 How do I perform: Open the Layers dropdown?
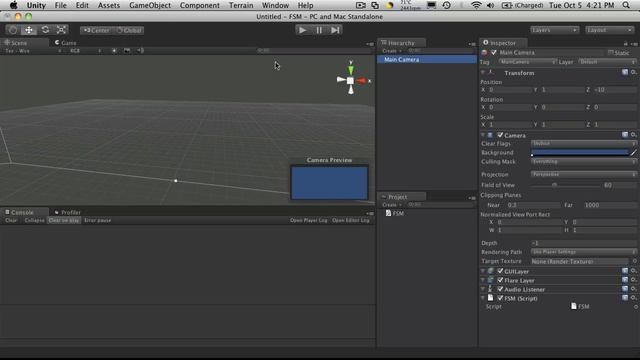(x=554, y=30)
